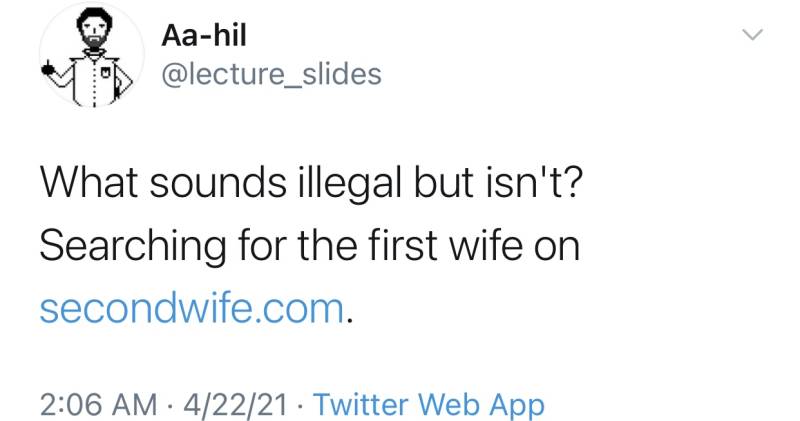Click the shirt pocket badge in the avatar
Image resolution: width=800 pixels, height=421 pixels.
click(105, 72)
